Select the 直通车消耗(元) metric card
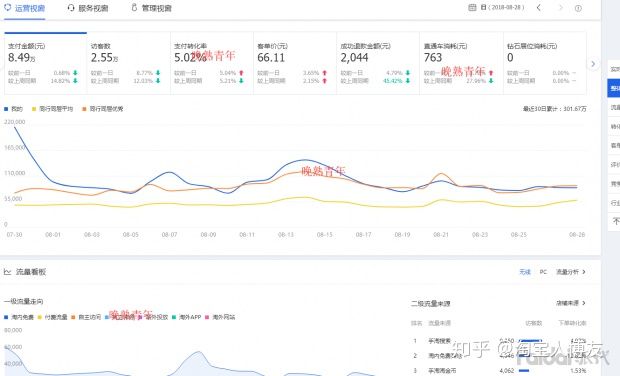The height and width of the screenshot is (376, 620). coord(461,63)
